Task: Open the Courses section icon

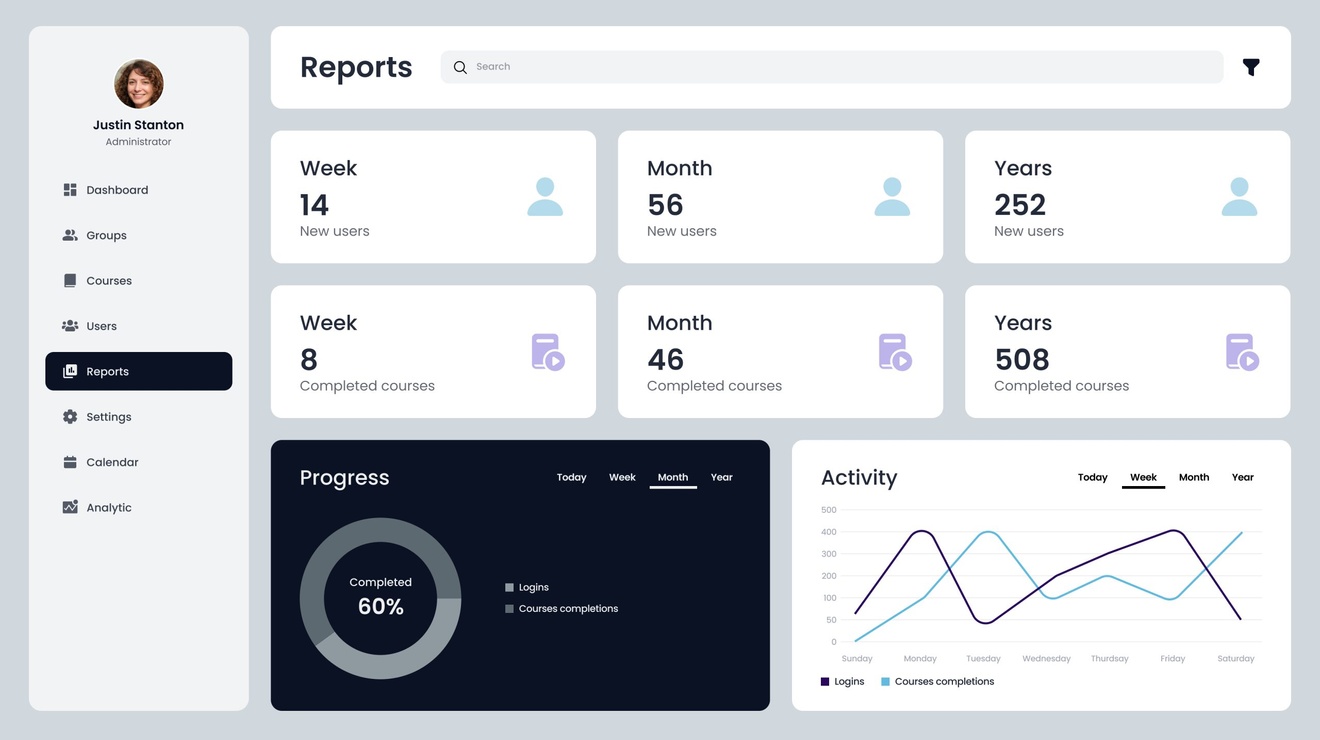Action: (x=70, y=280)
